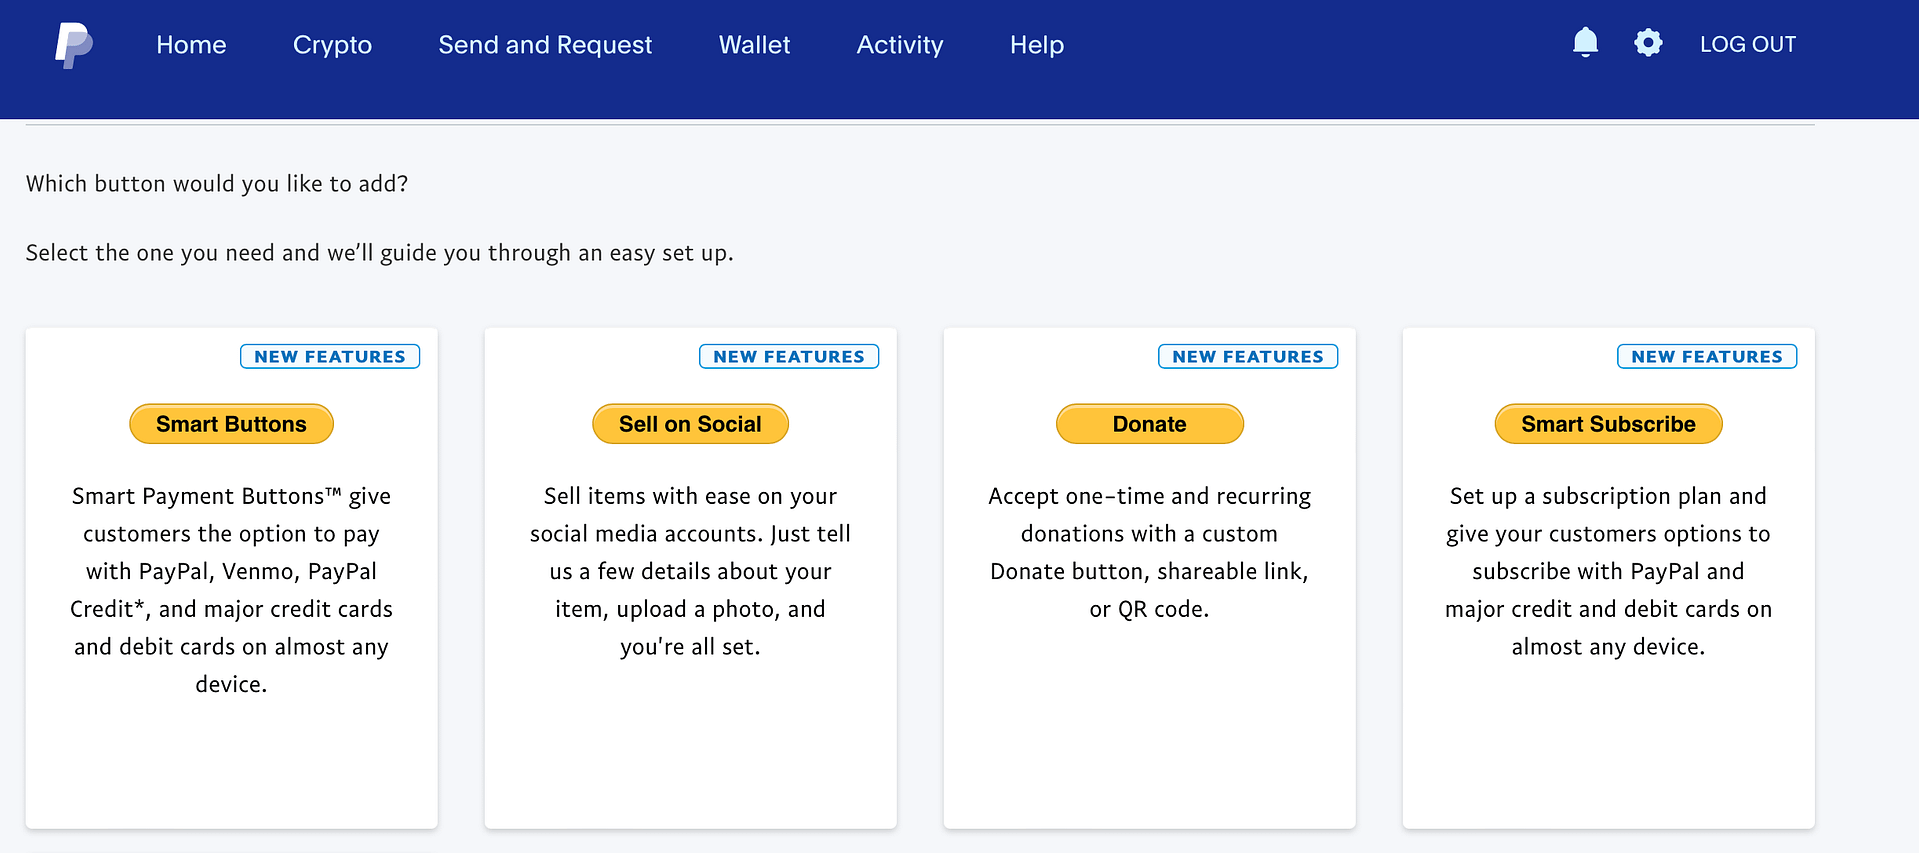Choose the Sell on Social button
The image size is (1919, 853).
(x=690, y=424)
